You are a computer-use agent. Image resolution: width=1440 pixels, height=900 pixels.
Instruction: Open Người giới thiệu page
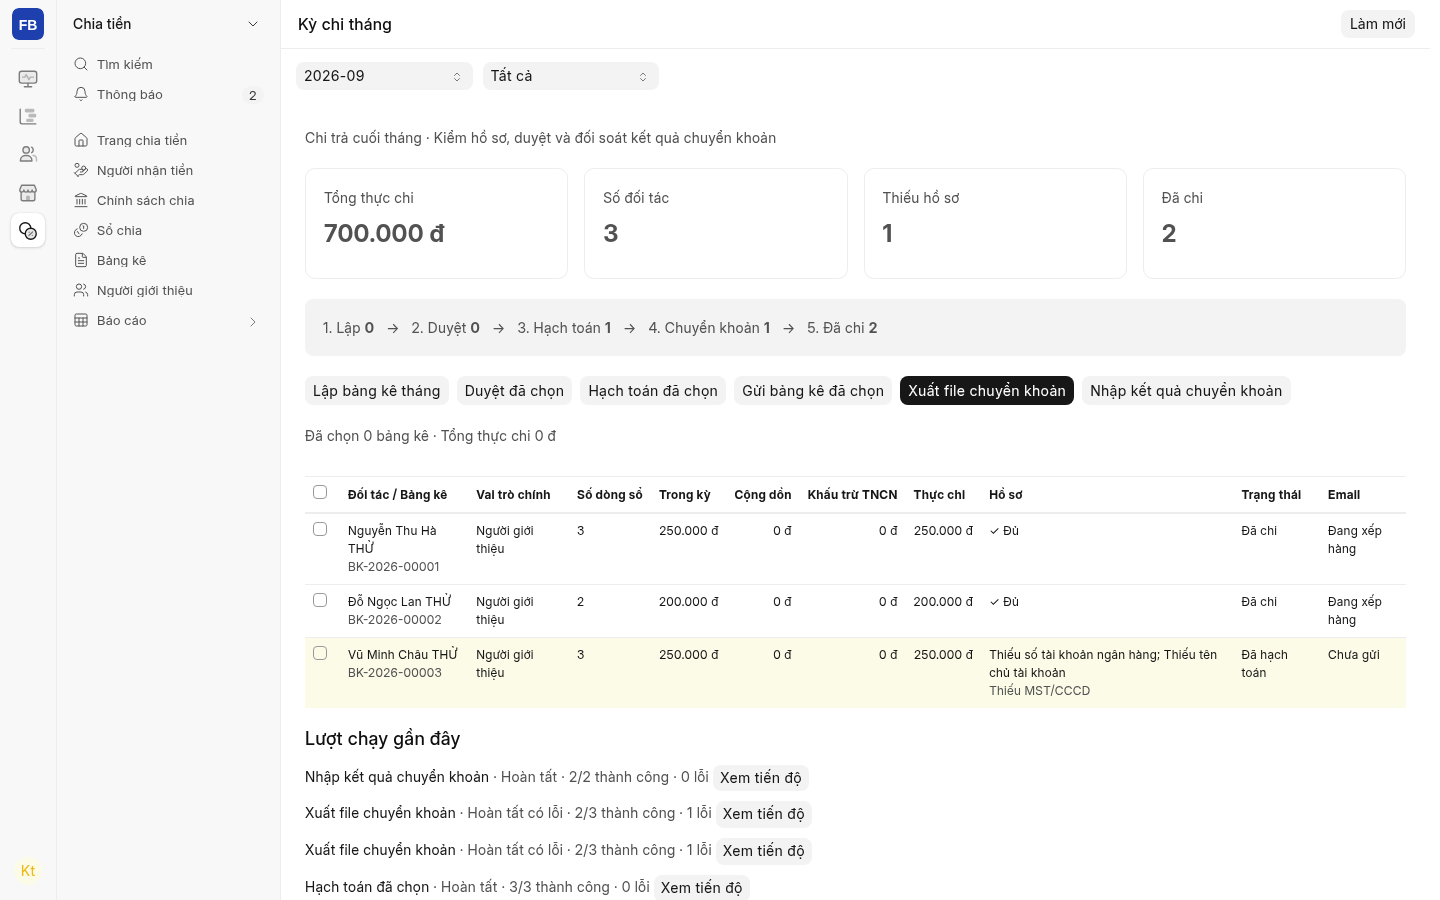click(x=168, y=290)
